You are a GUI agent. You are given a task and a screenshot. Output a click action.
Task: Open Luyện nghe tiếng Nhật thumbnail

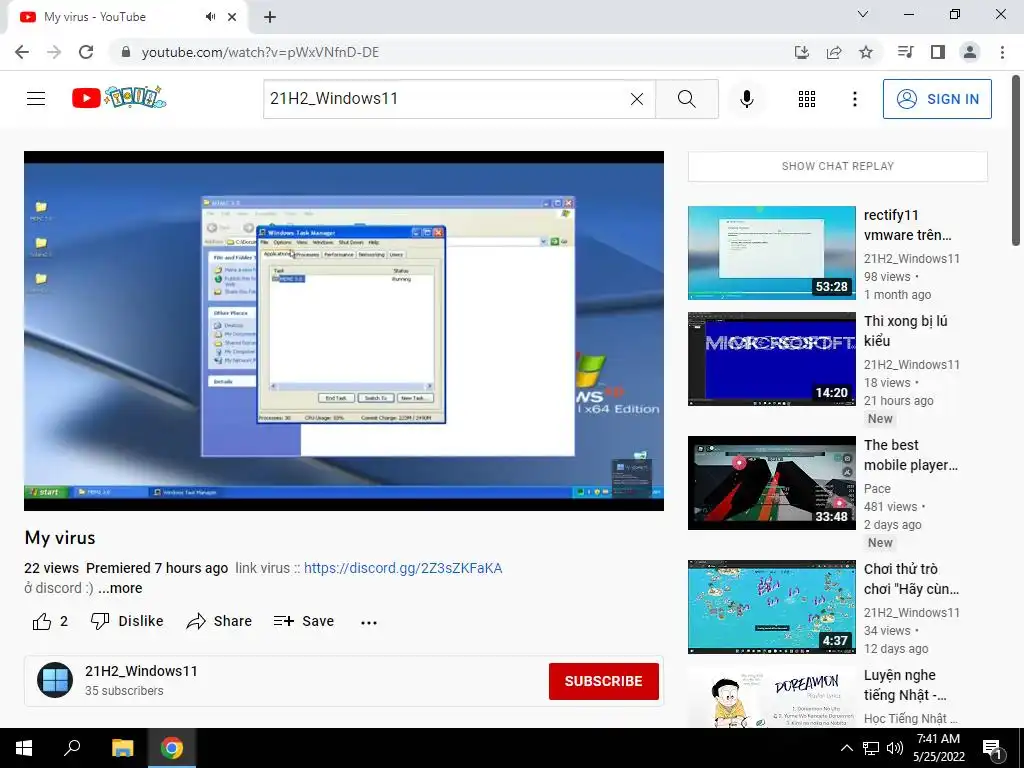point(771,697)
